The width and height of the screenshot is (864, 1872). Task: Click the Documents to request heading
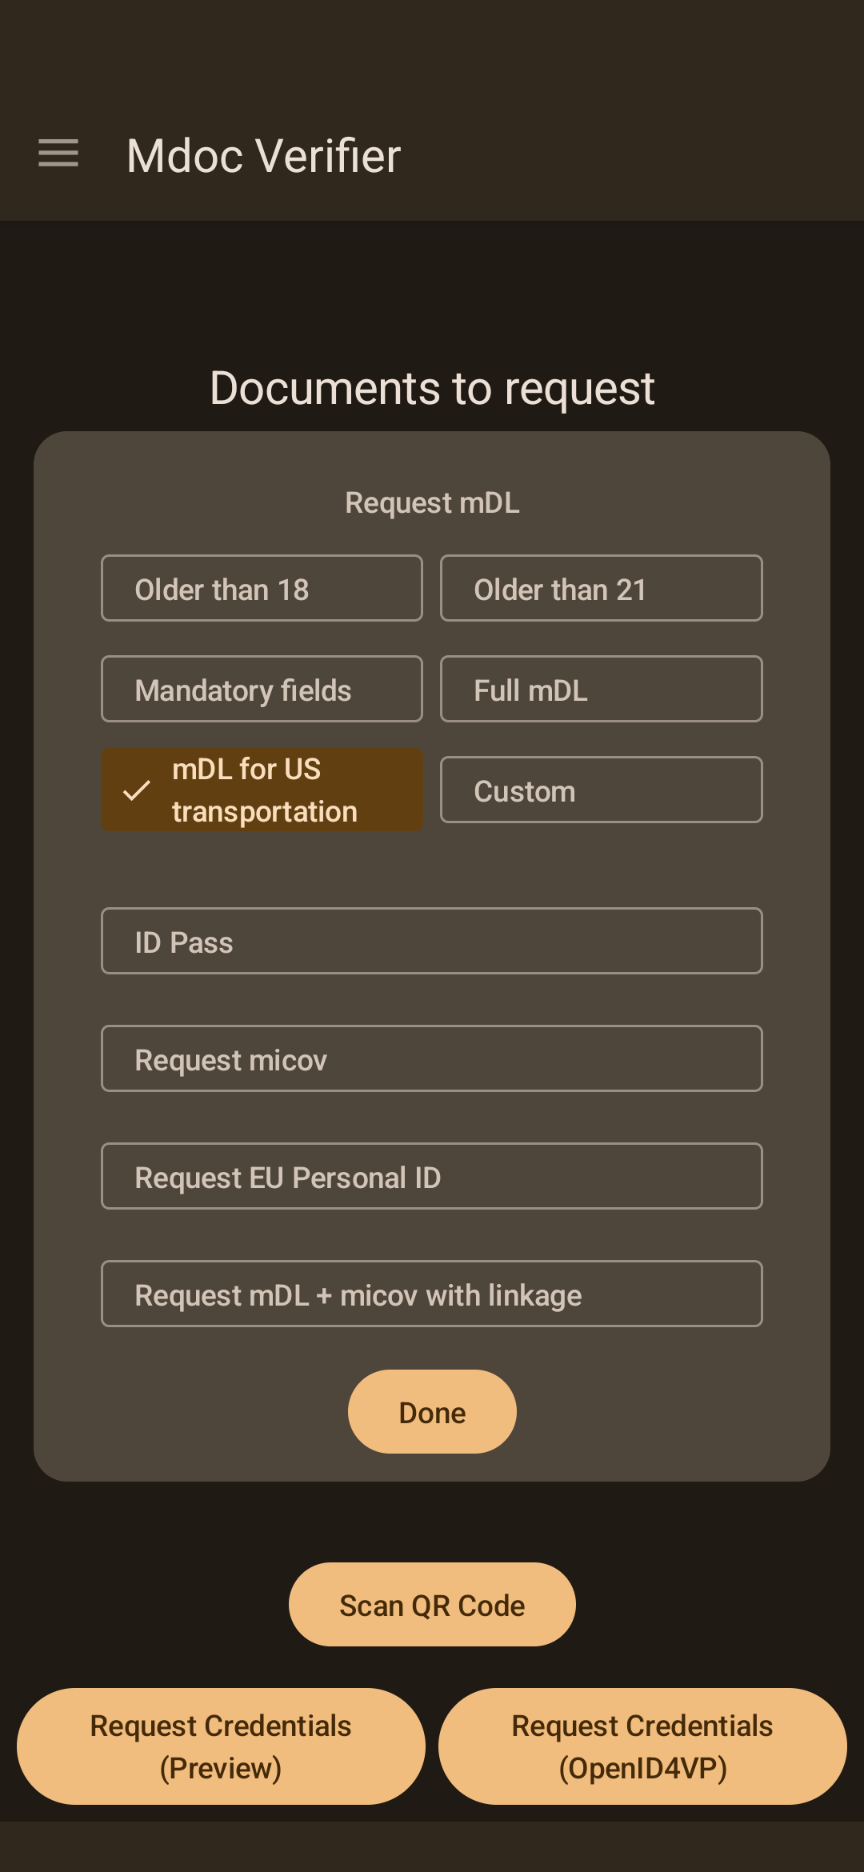coord(432,388)
